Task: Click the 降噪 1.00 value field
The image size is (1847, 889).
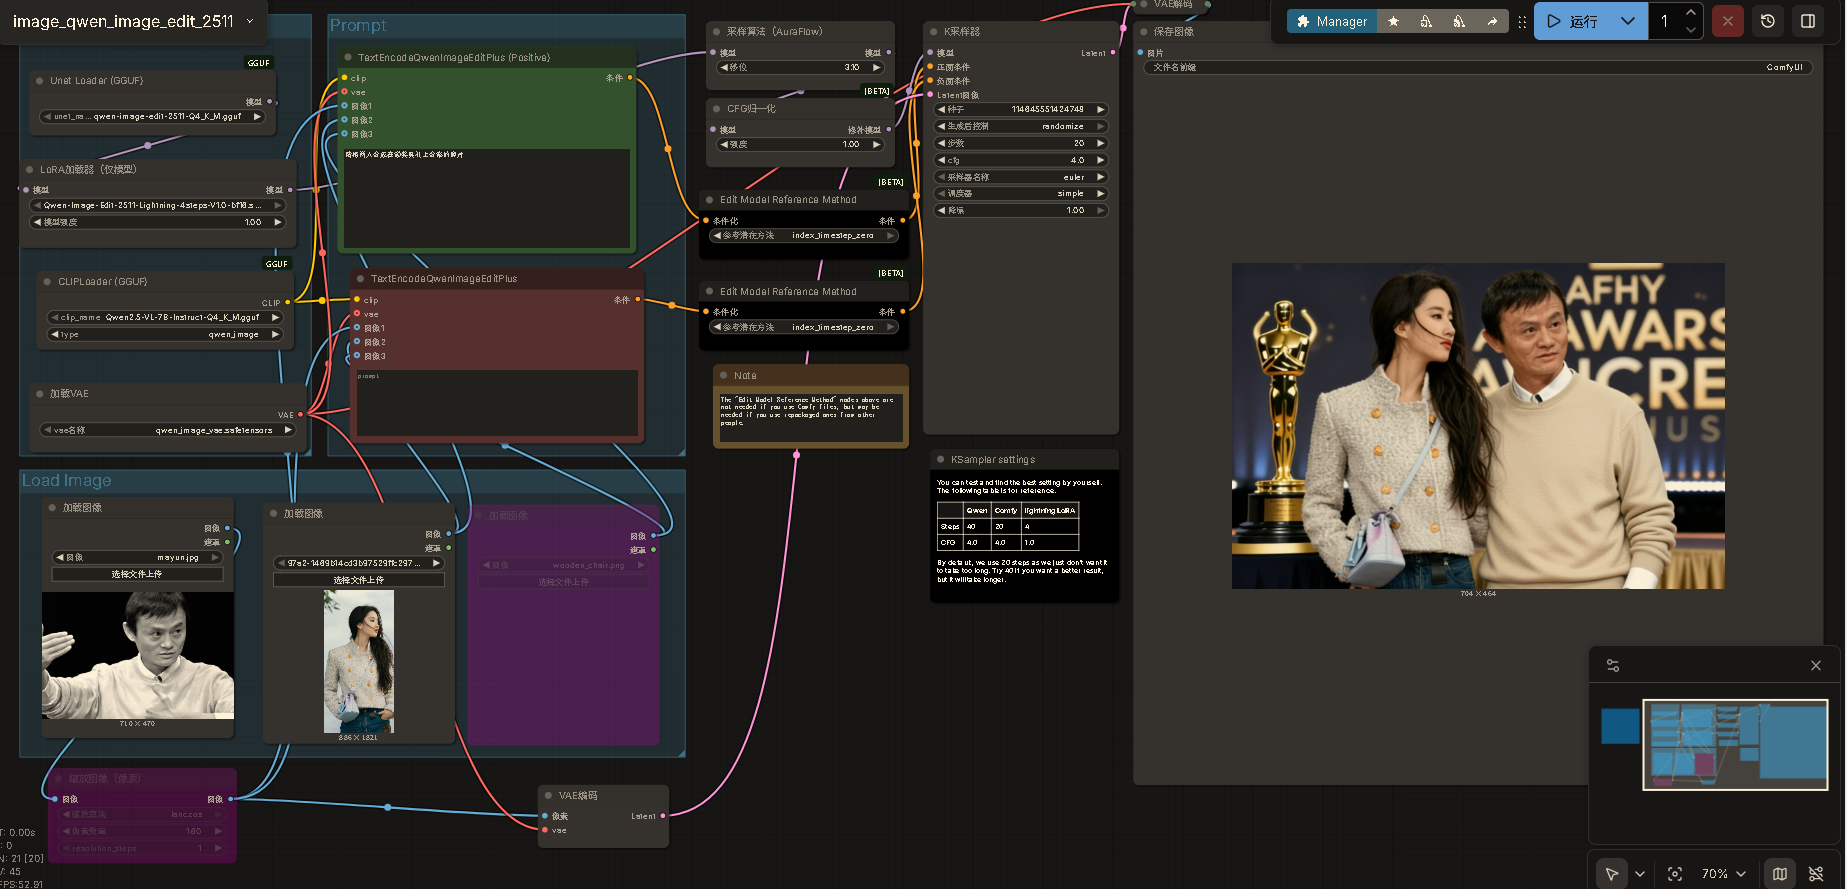Action: pyautogui.click(x=1021, y=211)
